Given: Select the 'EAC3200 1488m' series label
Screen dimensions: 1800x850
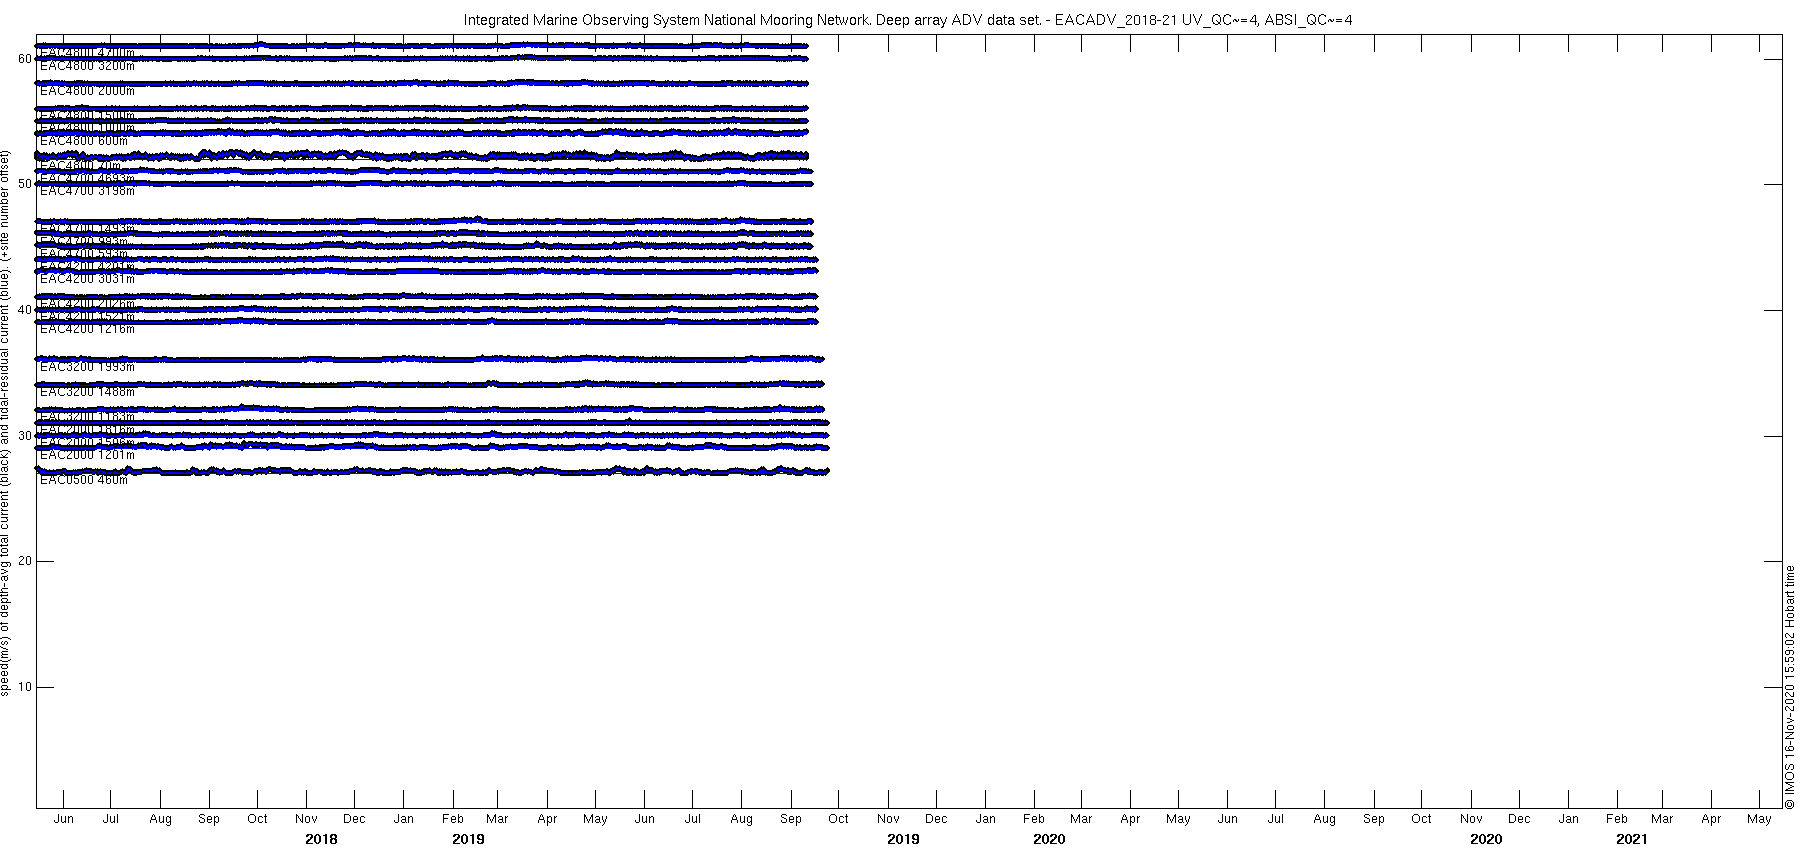Looking at the screenshot, I should click(x=87, y=392).
